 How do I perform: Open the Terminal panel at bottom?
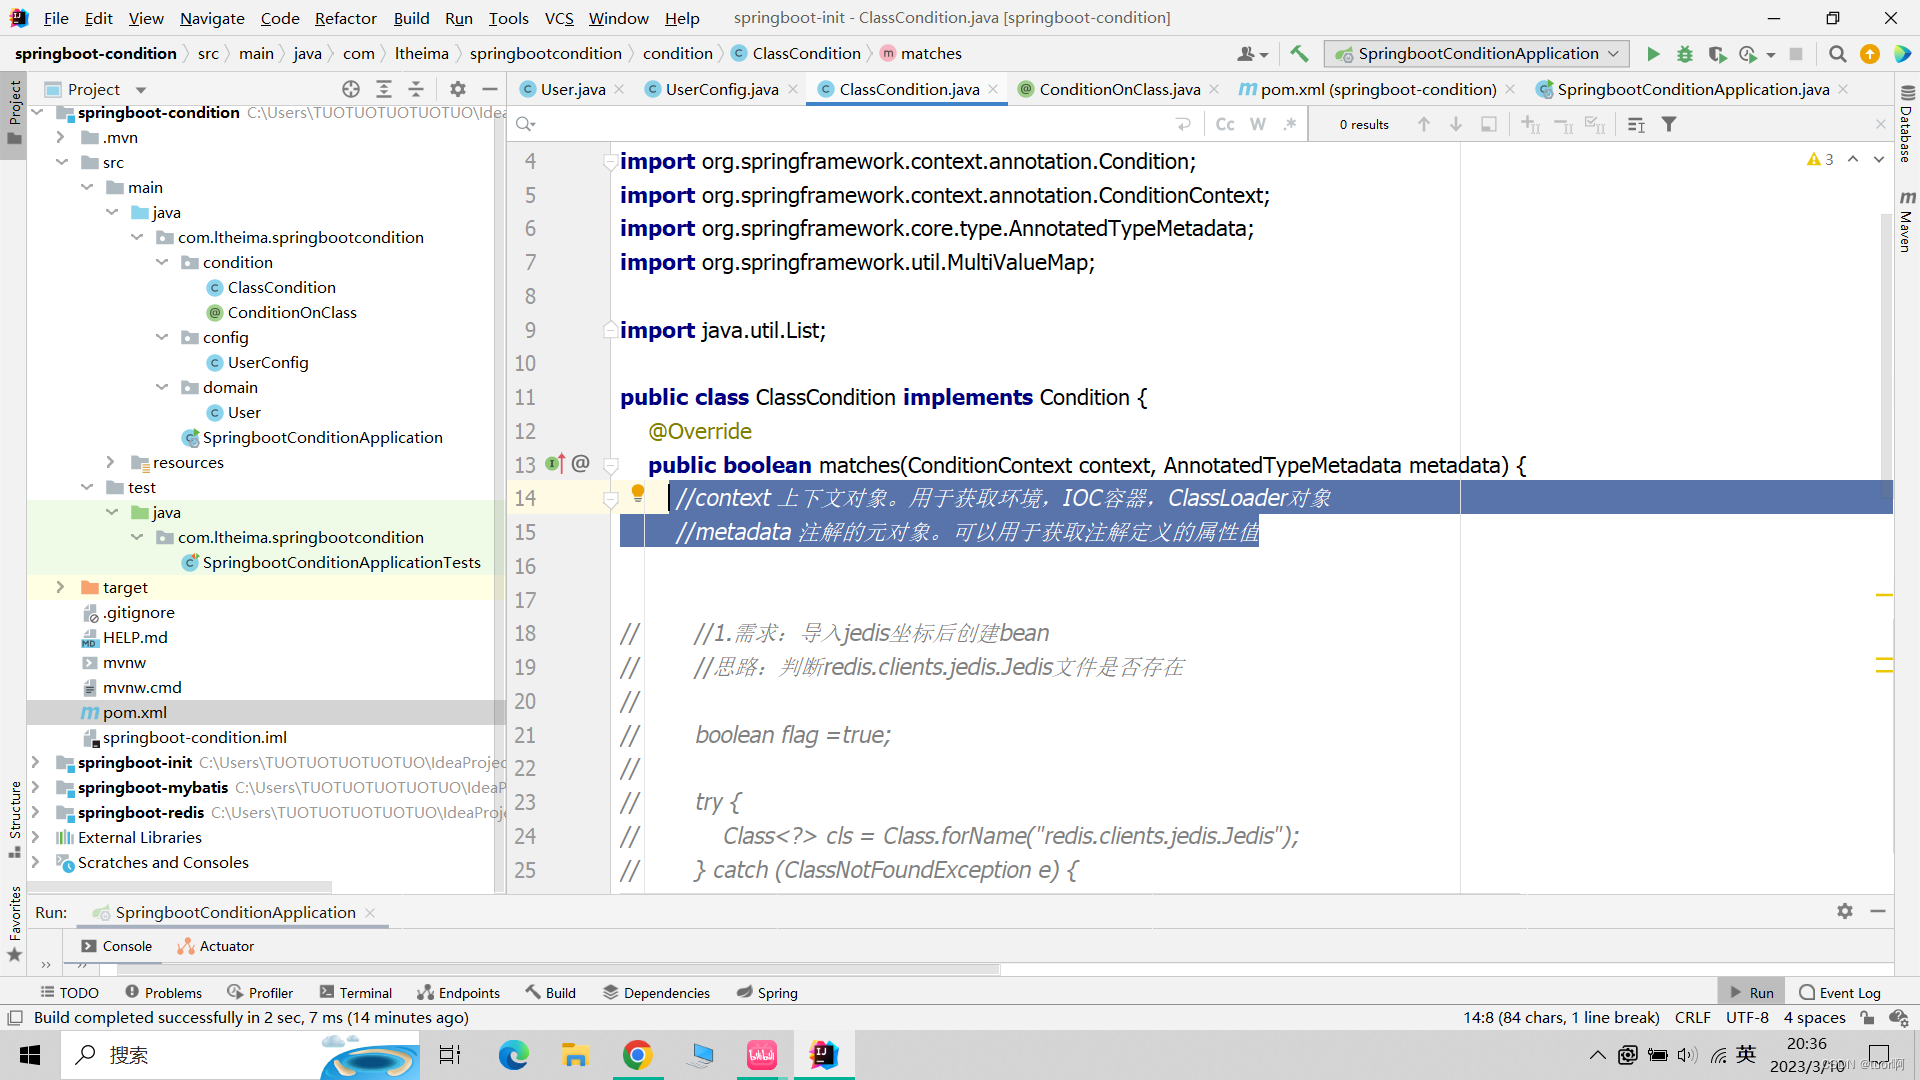tap(355, 992)
